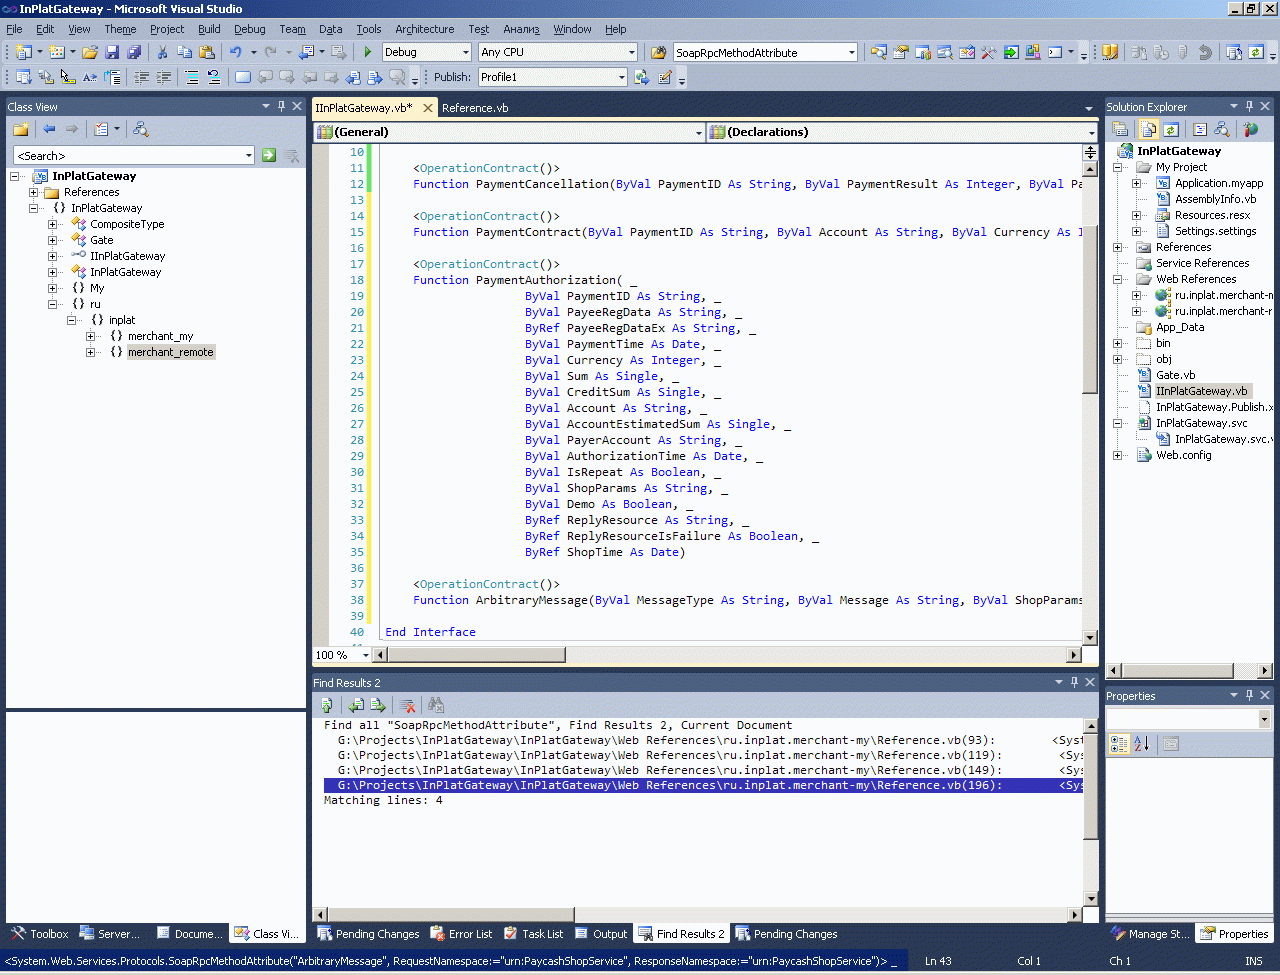The height and width of the screenshot is (975, 1280).
Task: Refresh the Solution Explorer
Action: pyautogui.click(x=1171, y=129)
